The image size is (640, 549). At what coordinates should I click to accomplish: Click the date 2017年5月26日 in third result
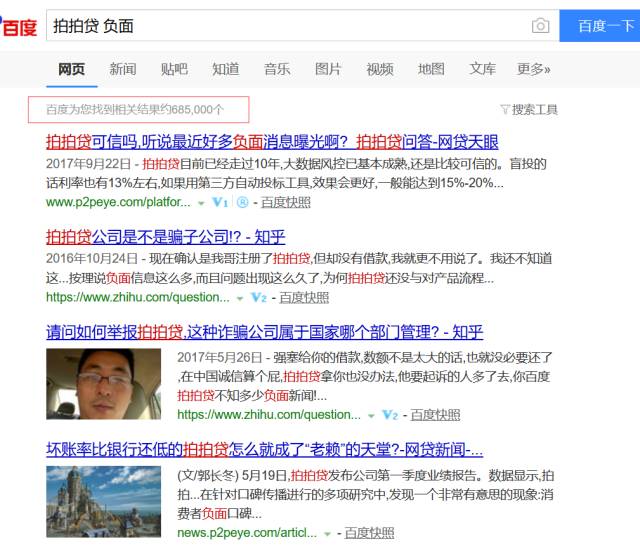click(x=220, y=358)
